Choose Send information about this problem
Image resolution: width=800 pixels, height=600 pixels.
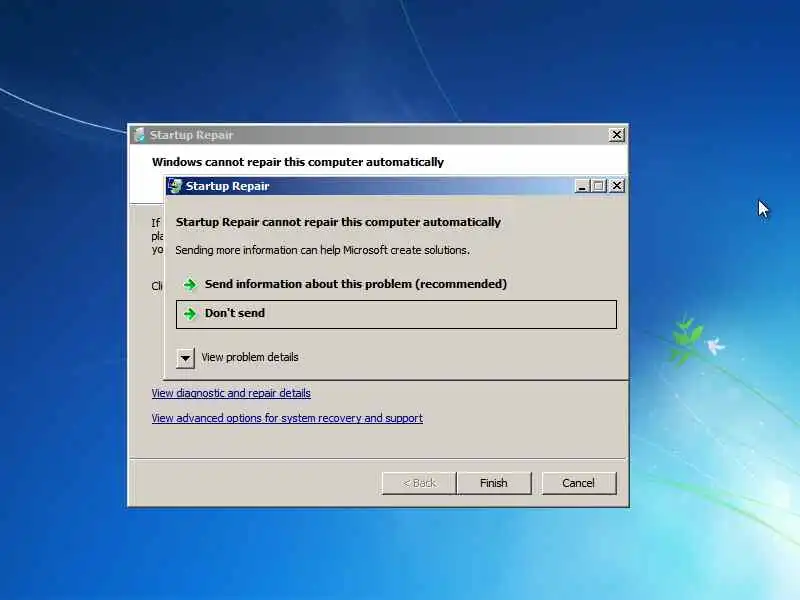(396, 284)
